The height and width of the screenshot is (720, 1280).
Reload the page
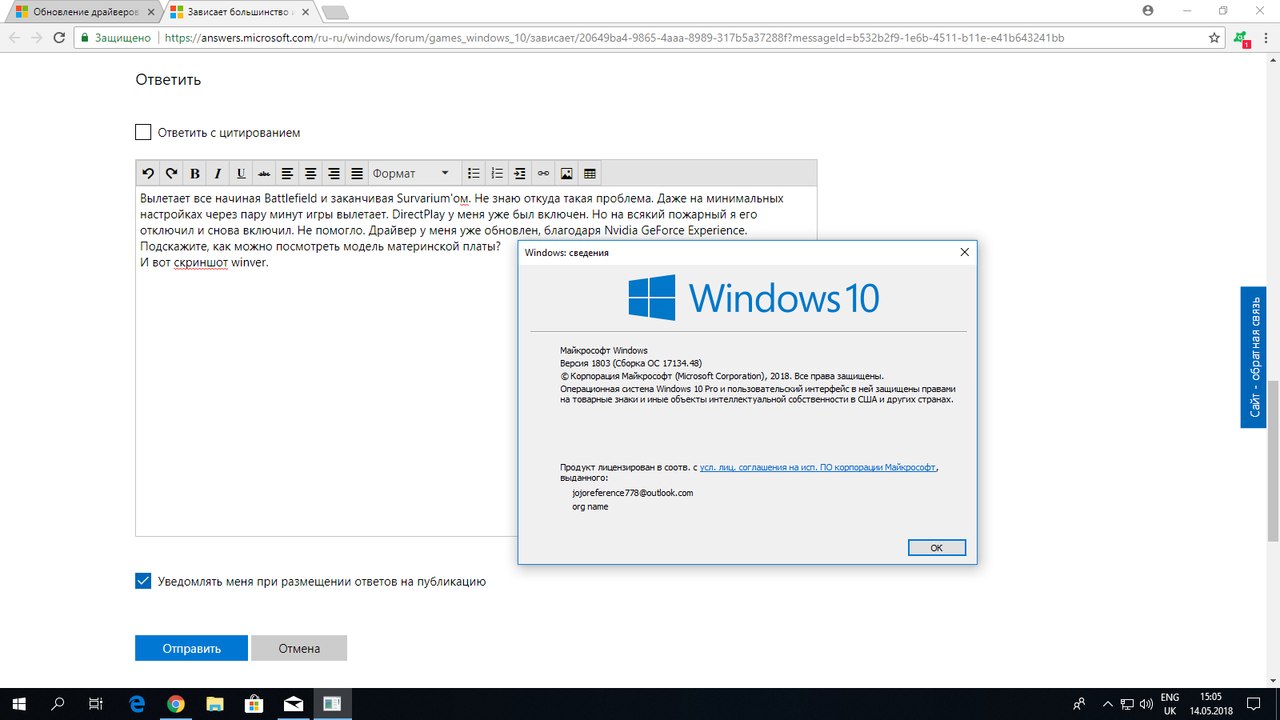(60, 38)
